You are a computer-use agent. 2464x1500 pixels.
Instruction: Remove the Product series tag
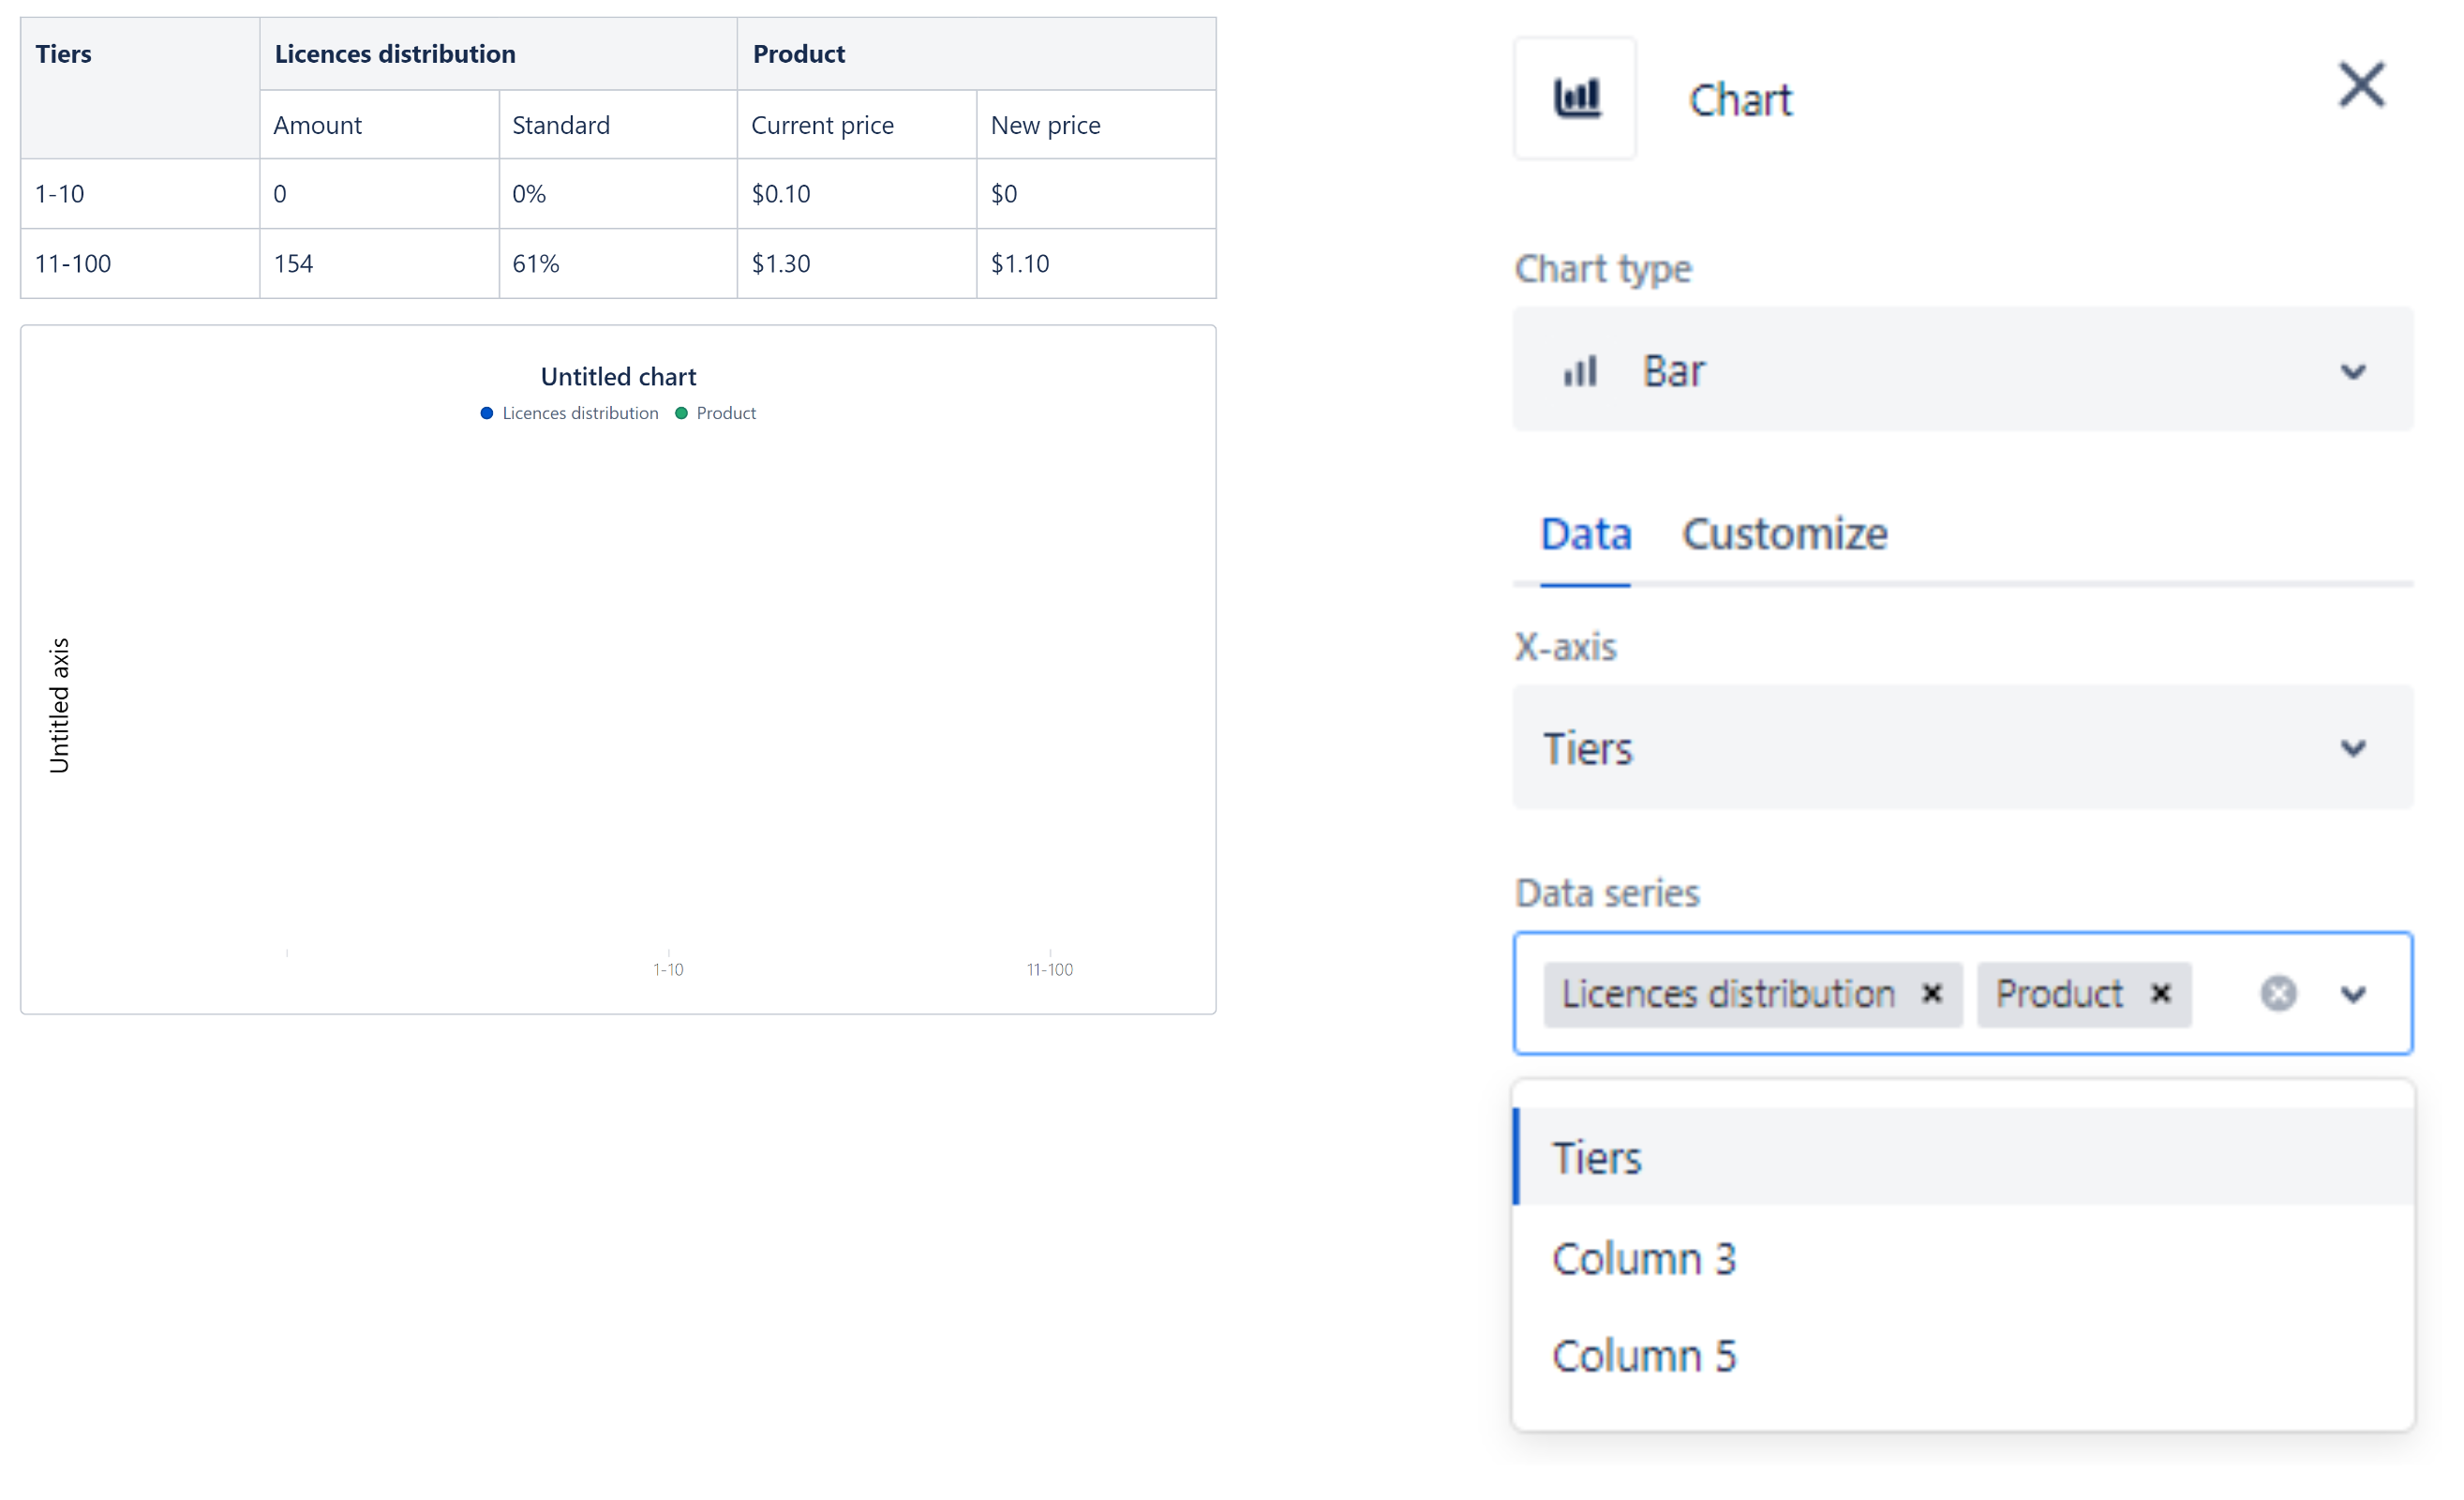coord(2160,993)
